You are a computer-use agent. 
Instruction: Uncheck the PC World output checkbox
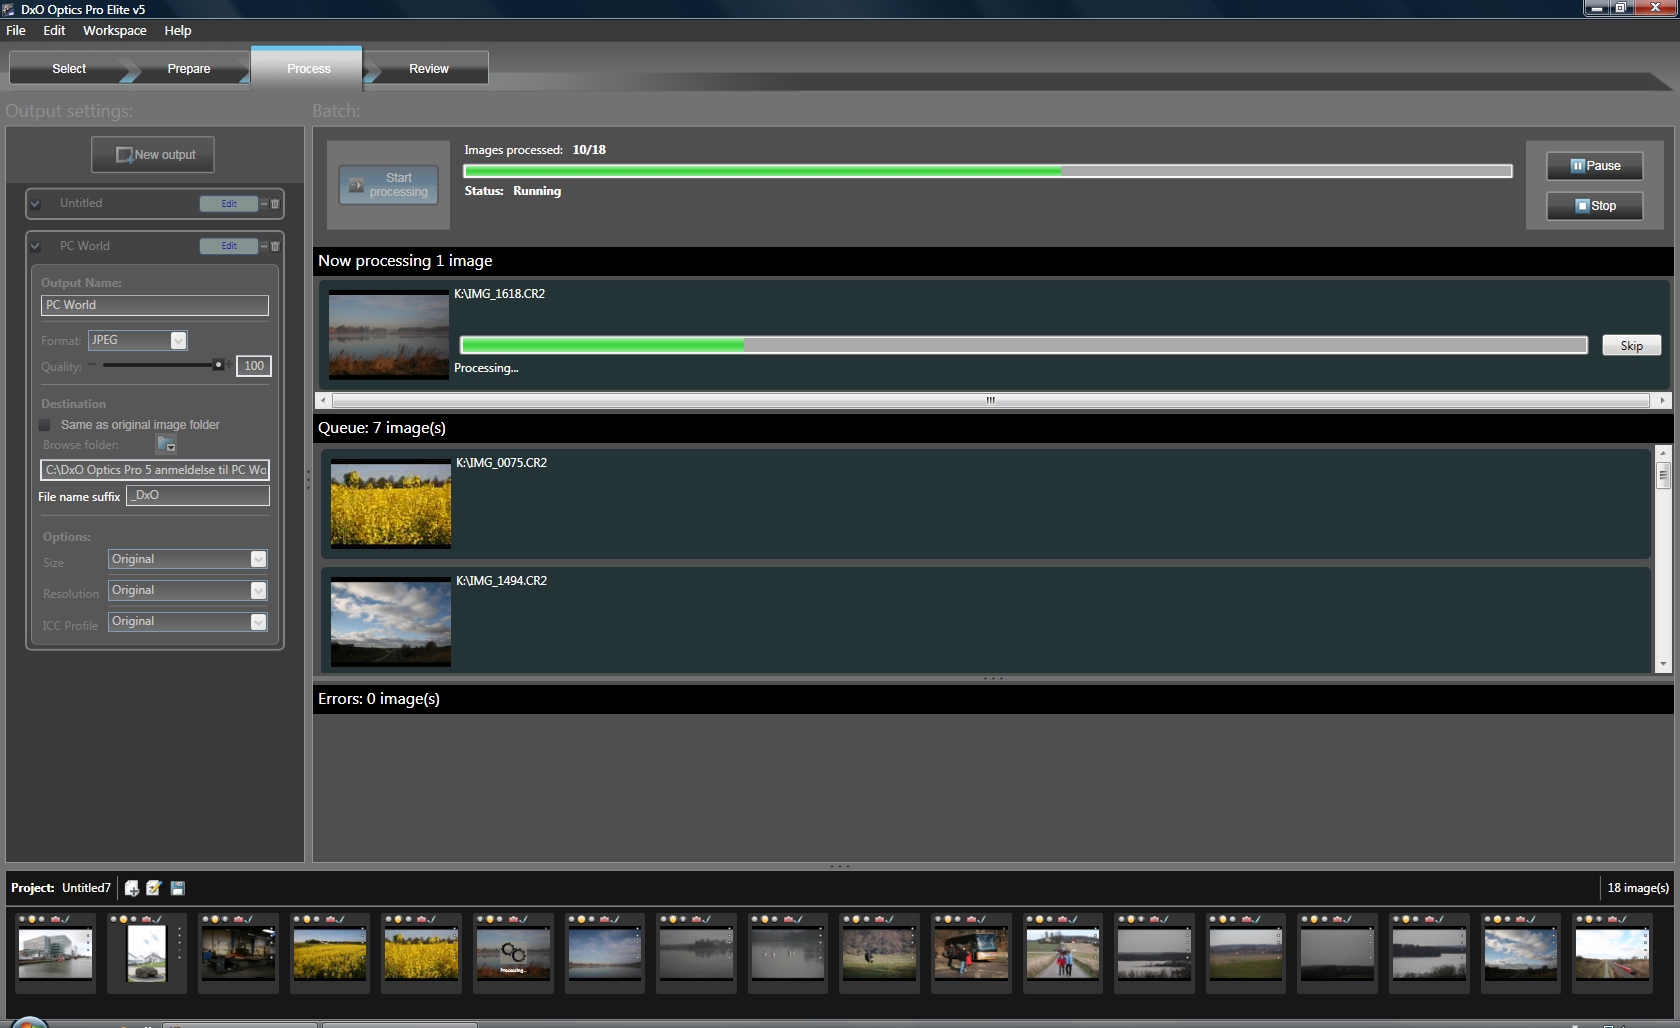[36, 246]
